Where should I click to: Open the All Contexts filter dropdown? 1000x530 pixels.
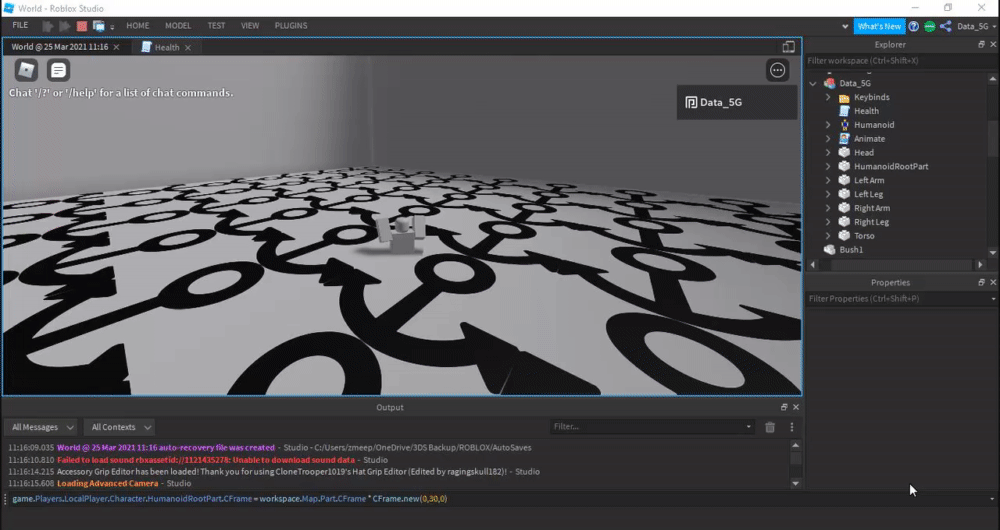click(x=121, y=427)
